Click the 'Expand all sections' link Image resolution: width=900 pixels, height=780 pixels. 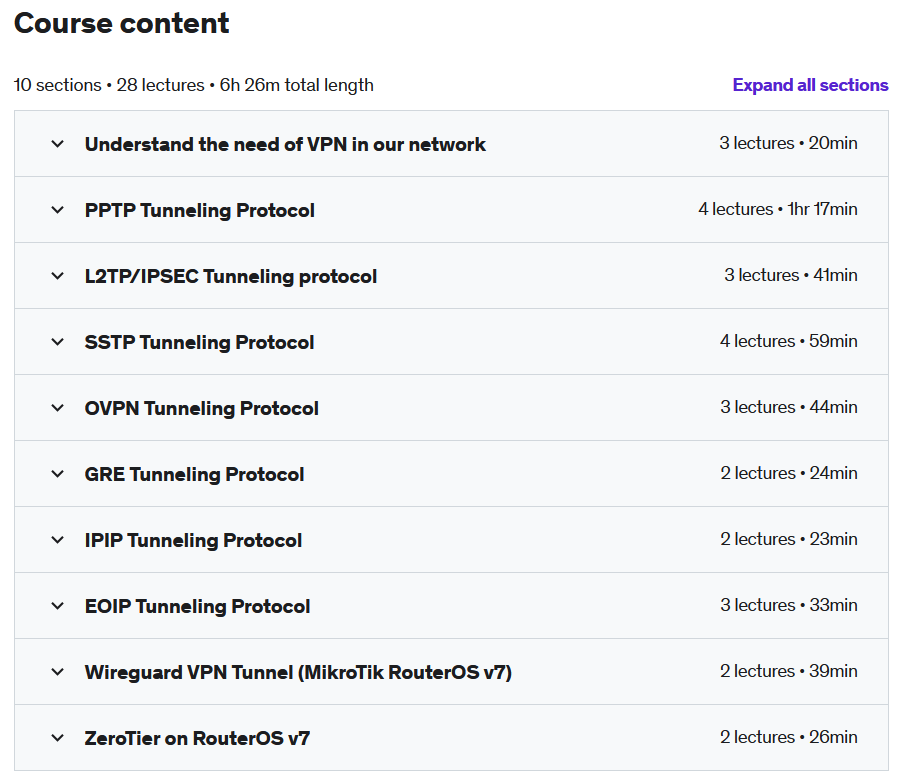pyautogui.click(x=810, y=85)
